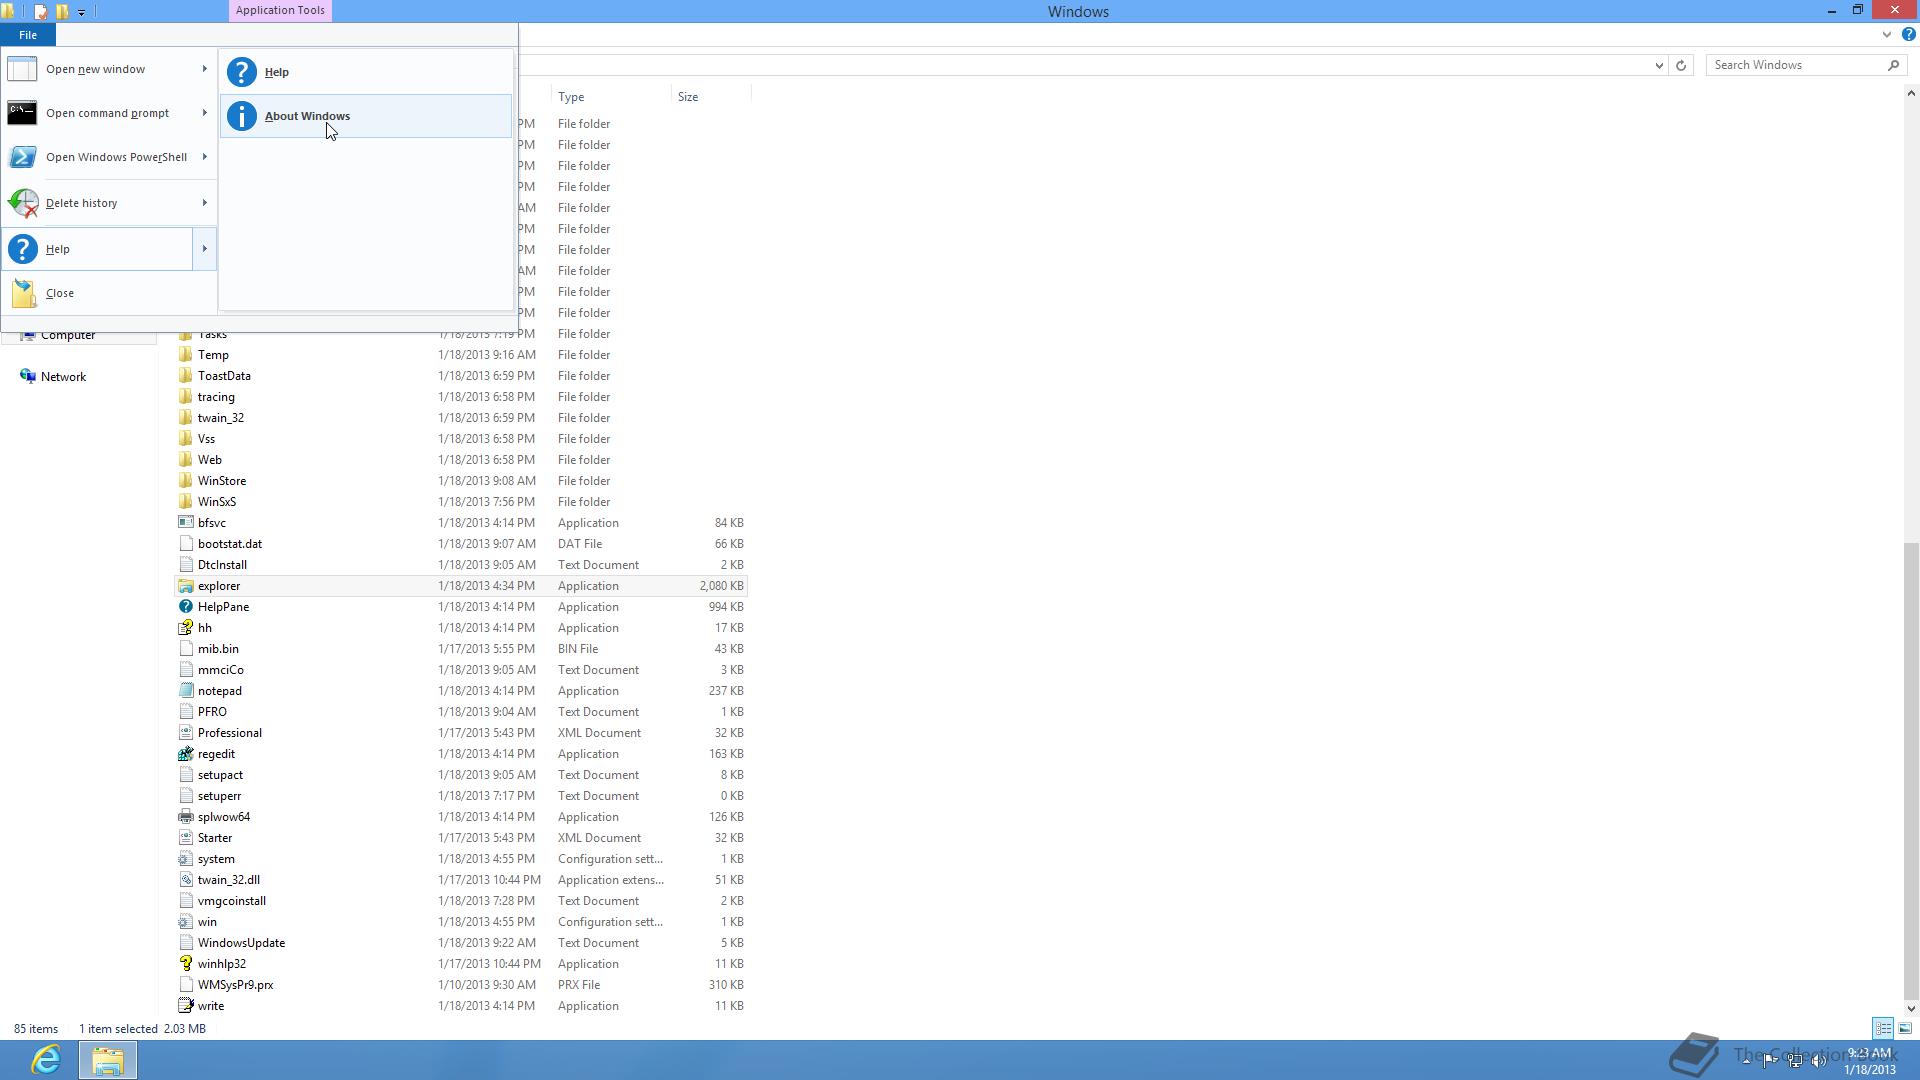Select the Professional XML document
The height and width of the screenshot is (1080, 1920).
[229, 733]
